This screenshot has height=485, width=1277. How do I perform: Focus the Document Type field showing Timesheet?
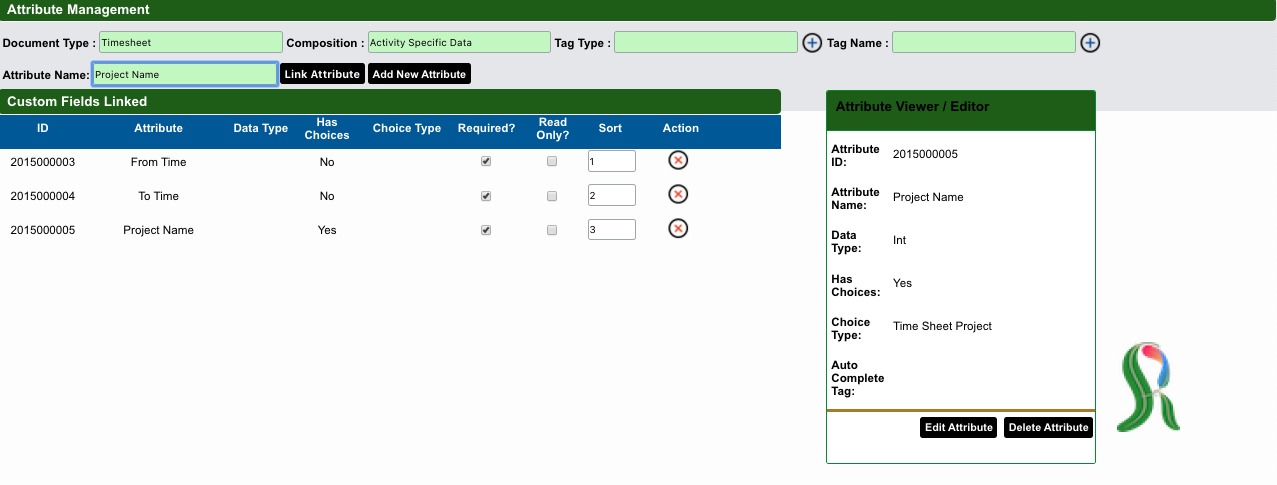(190, 42)
